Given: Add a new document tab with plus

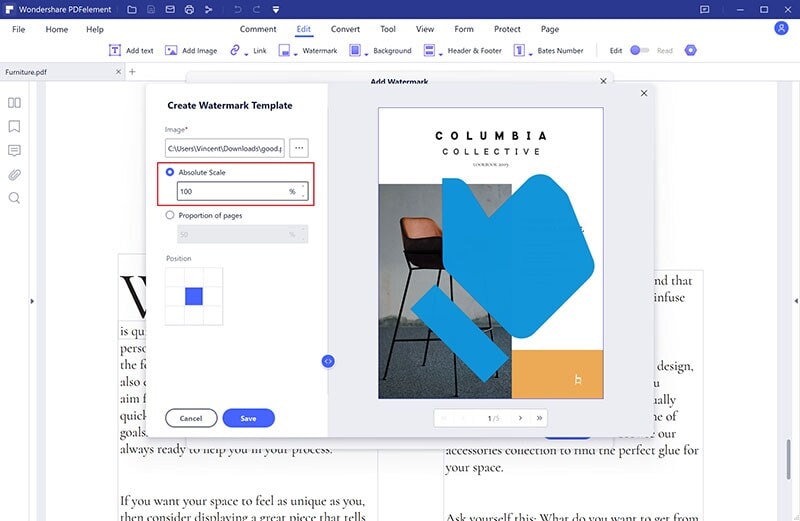Looking at the screenshot, I should [x=132, y=72].
